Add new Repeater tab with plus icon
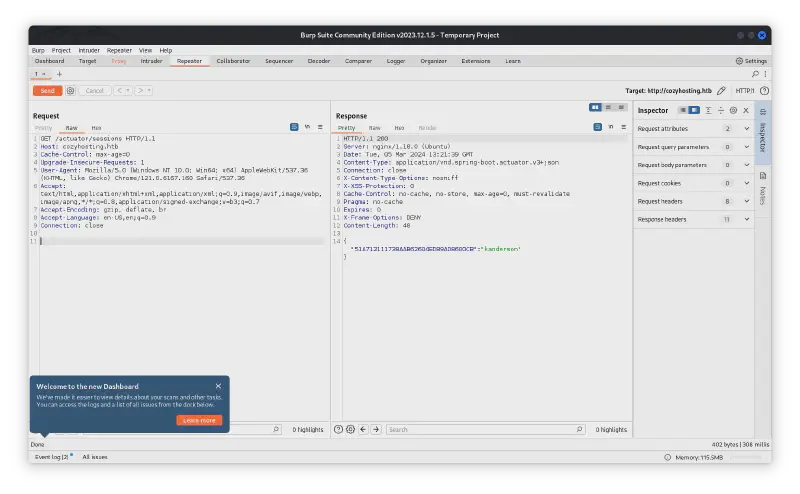Viewport: 800px width, 494px height. 59,74
